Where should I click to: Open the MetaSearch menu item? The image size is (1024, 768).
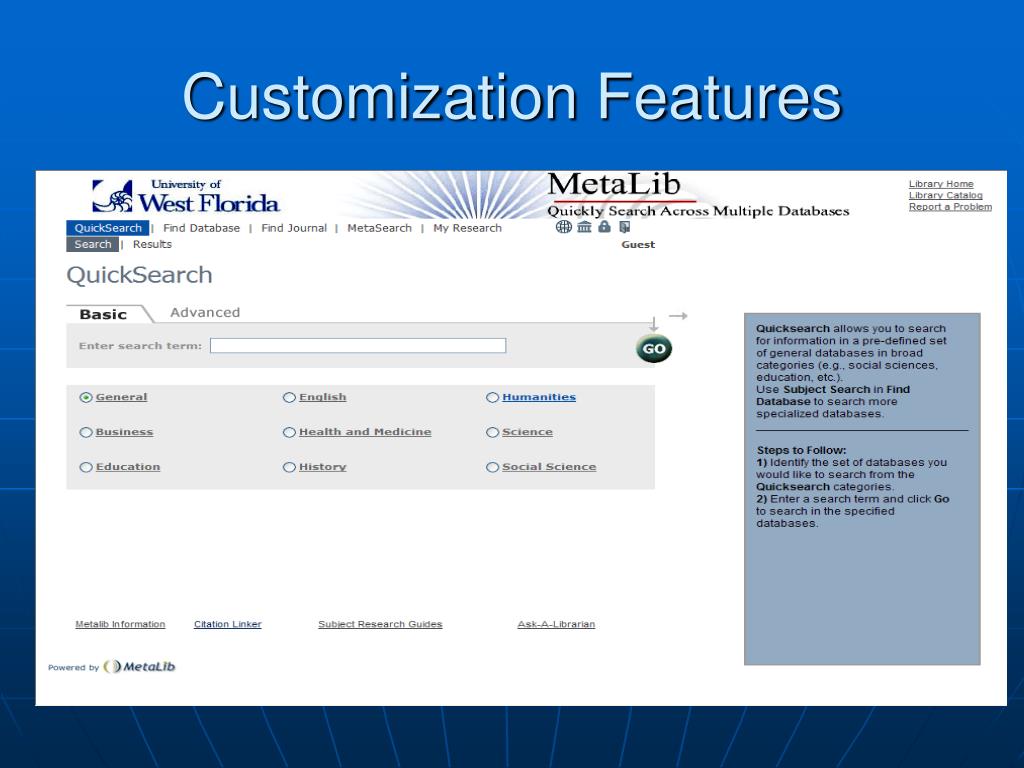click(379, 228)
